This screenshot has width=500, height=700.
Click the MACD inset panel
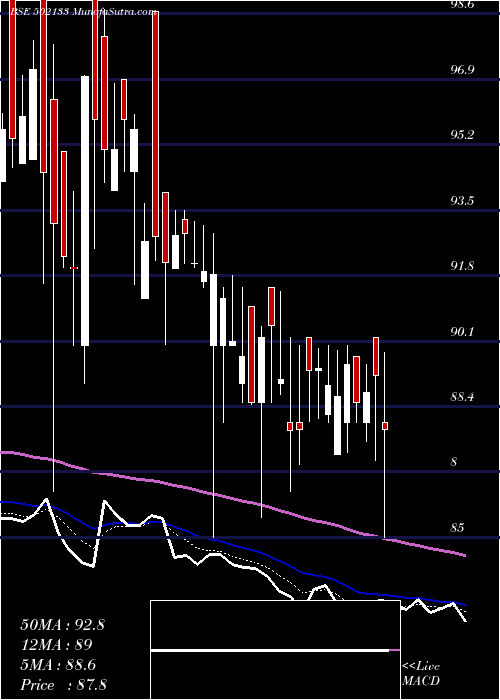[x=275, y=650]
